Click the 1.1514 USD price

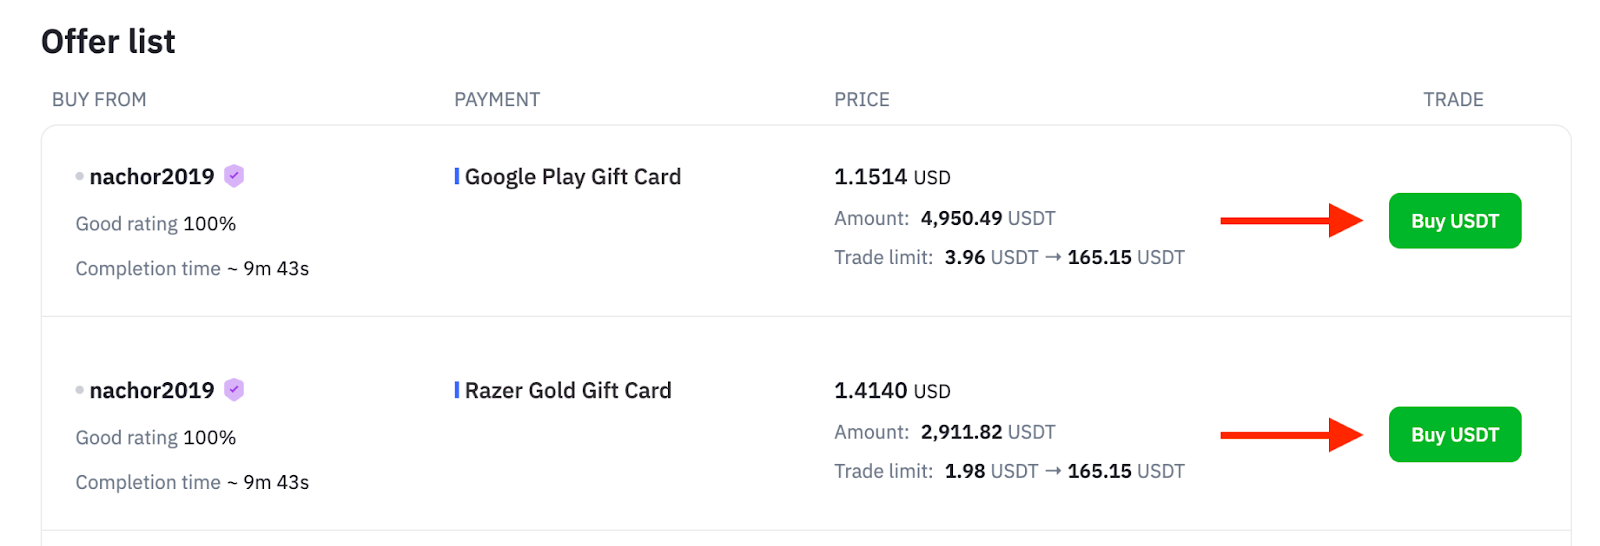(x=892, y=177)
